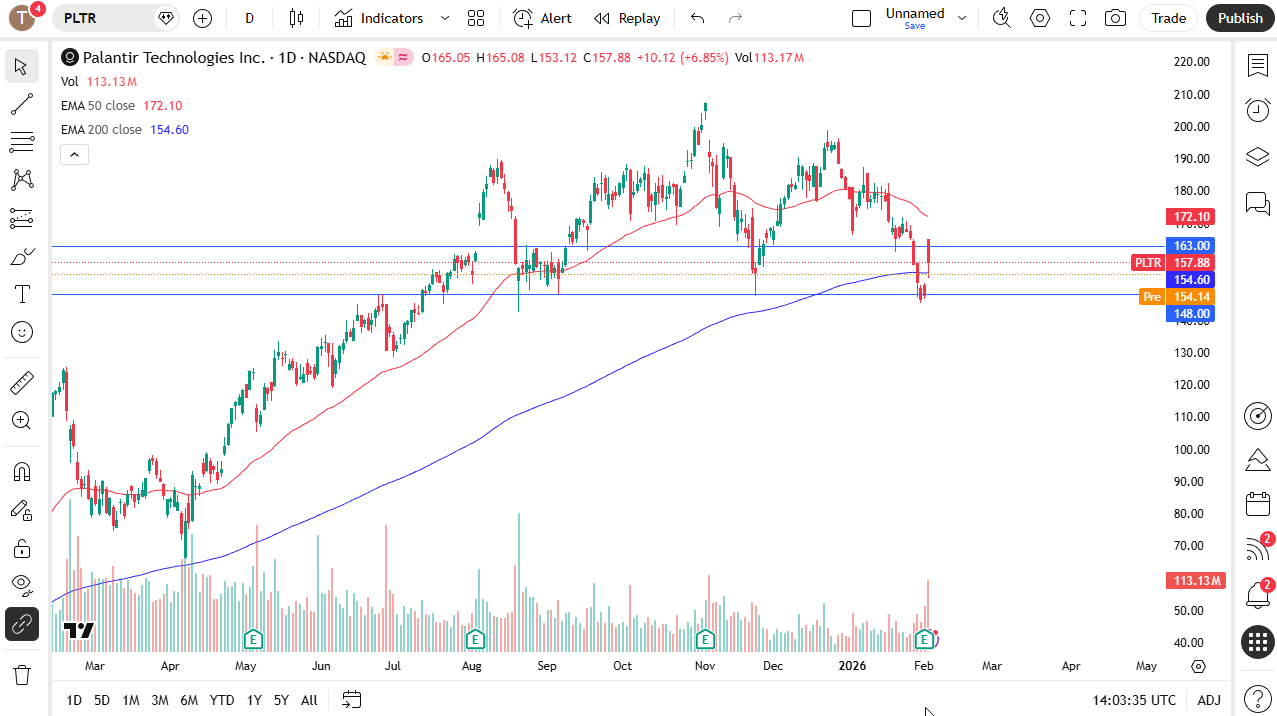Enter fullscreen mode

(x=1078, y=18)
